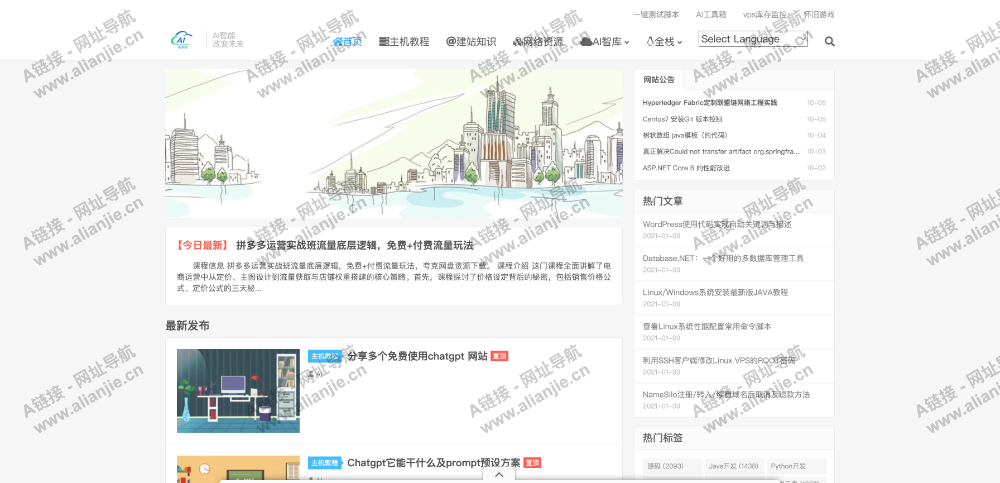Open the Select Language dropdown

[753, 40]
